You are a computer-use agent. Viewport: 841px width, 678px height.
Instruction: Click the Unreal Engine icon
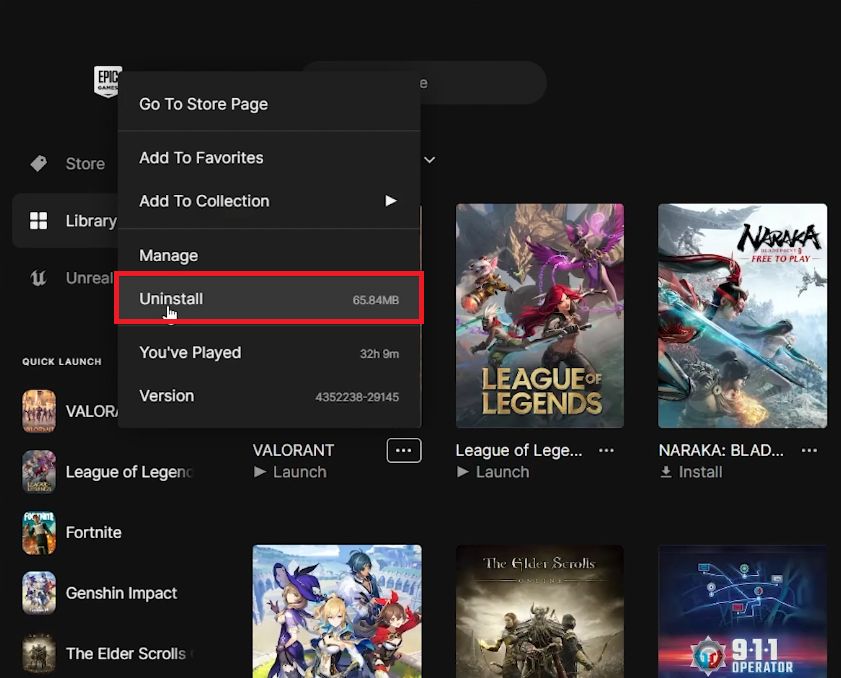tap(38, 278)
